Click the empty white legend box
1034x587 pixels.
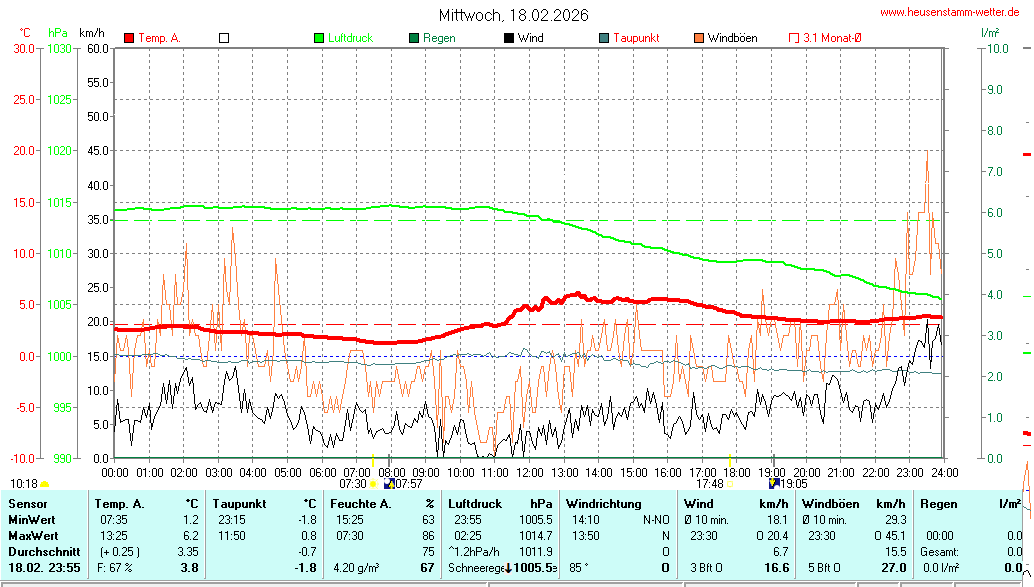[x=224, y=38]
